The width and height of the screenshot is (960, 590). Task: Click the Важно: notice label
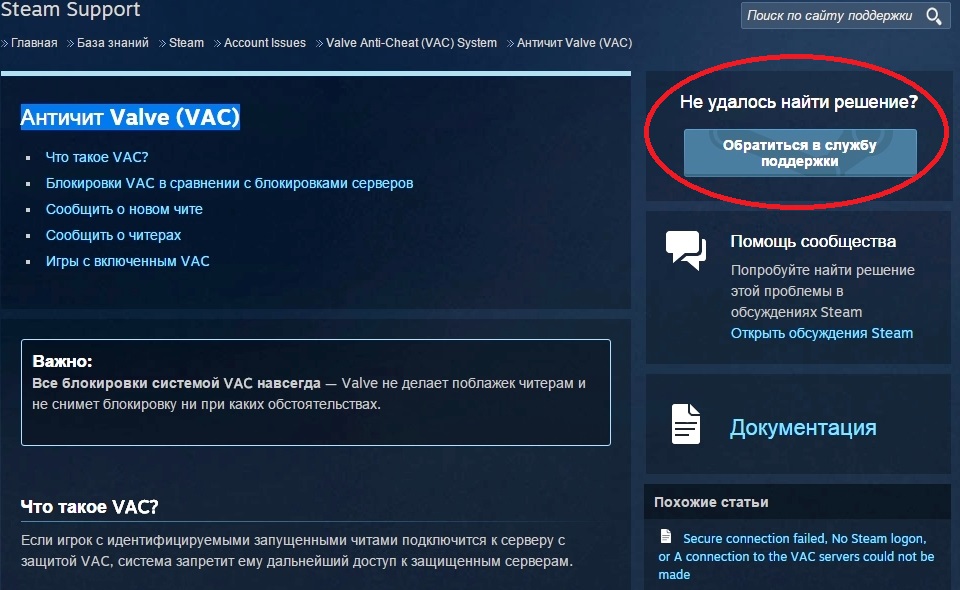[62, 361]
